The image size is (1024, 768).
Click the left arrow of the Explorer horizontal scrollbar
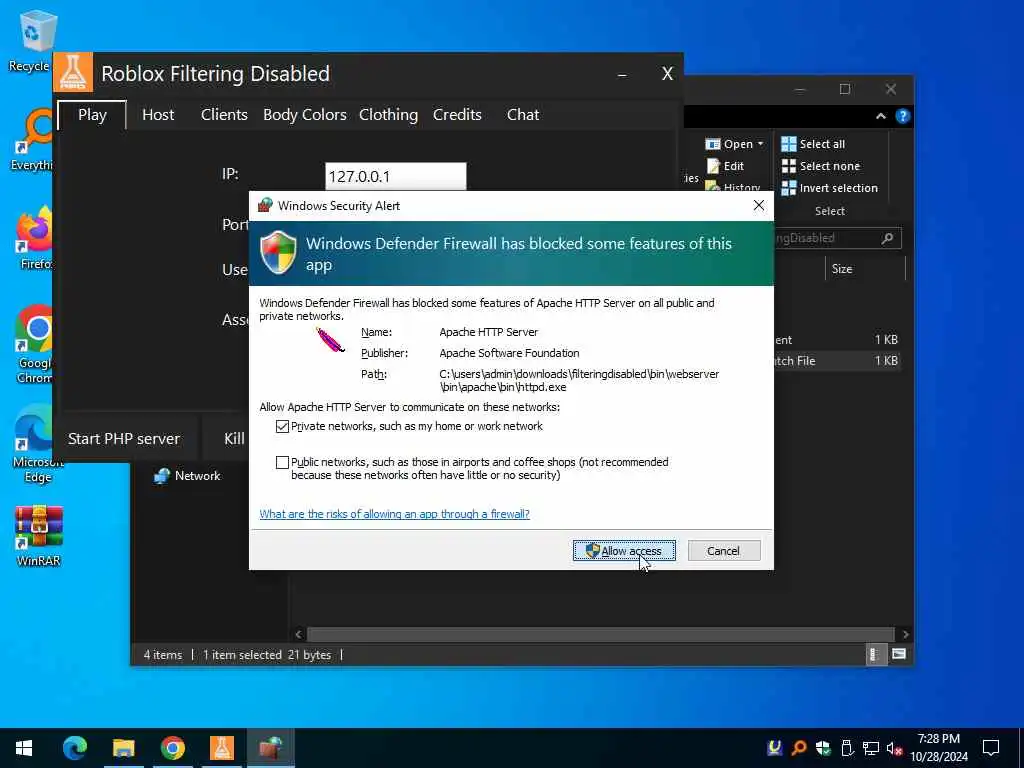pos(298,634)
